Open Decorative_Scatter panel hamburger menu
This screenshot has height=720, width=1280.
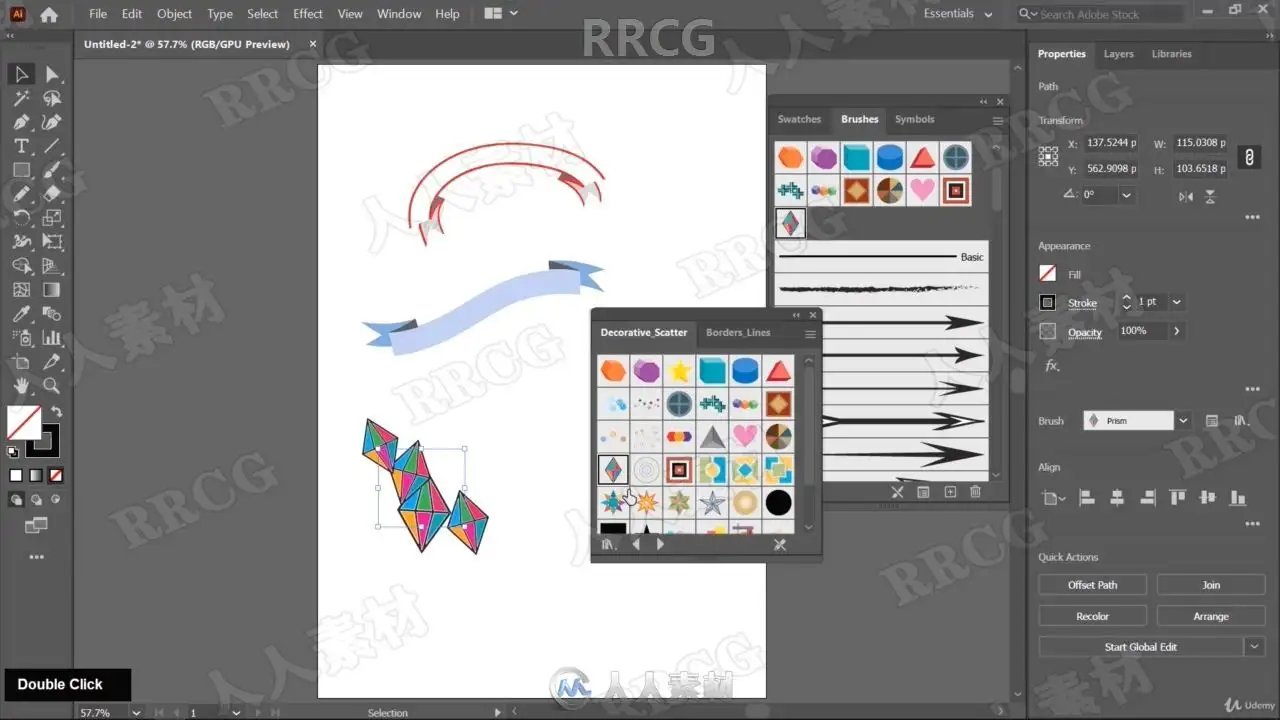tap(810, 333)
